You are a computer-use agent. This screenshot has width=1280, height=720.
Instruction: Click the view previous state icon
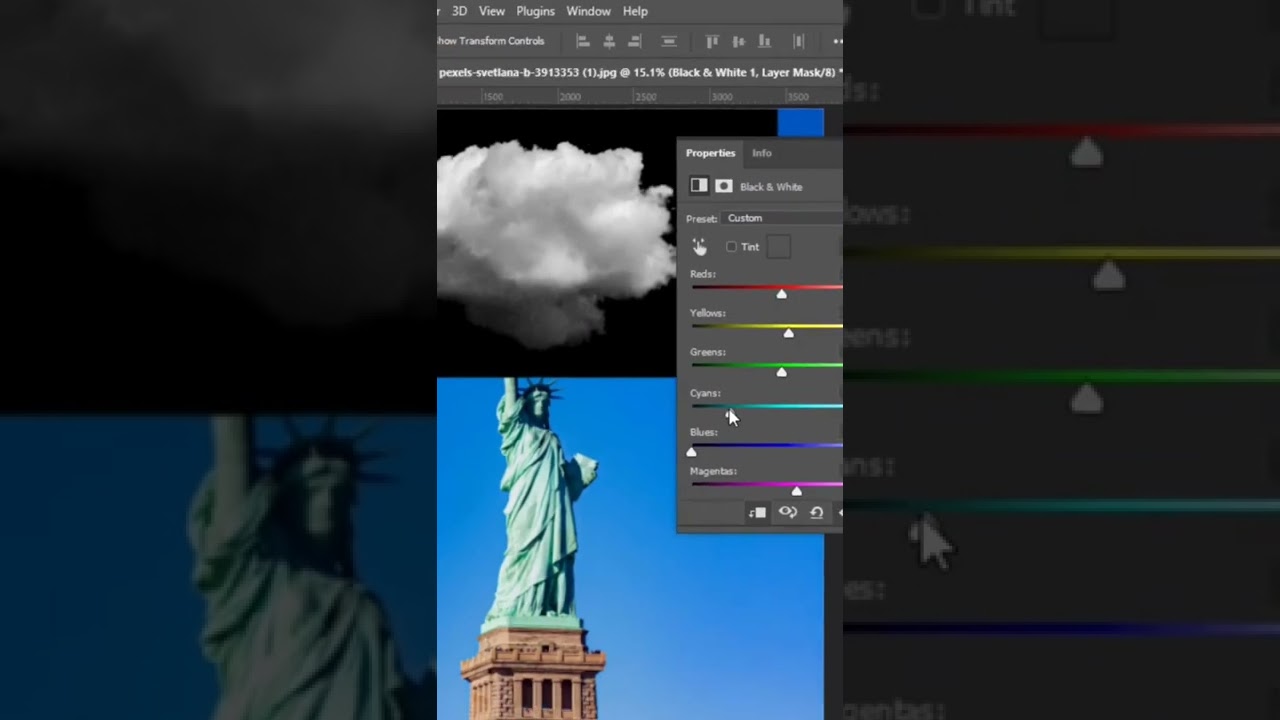tap(788, 513)
